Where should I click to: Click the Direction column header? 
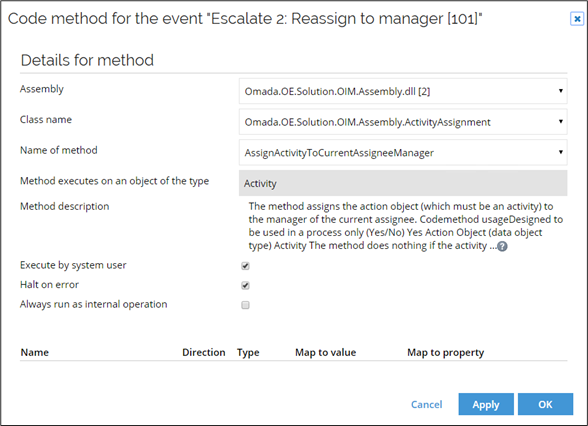click(x=204, y=352)
